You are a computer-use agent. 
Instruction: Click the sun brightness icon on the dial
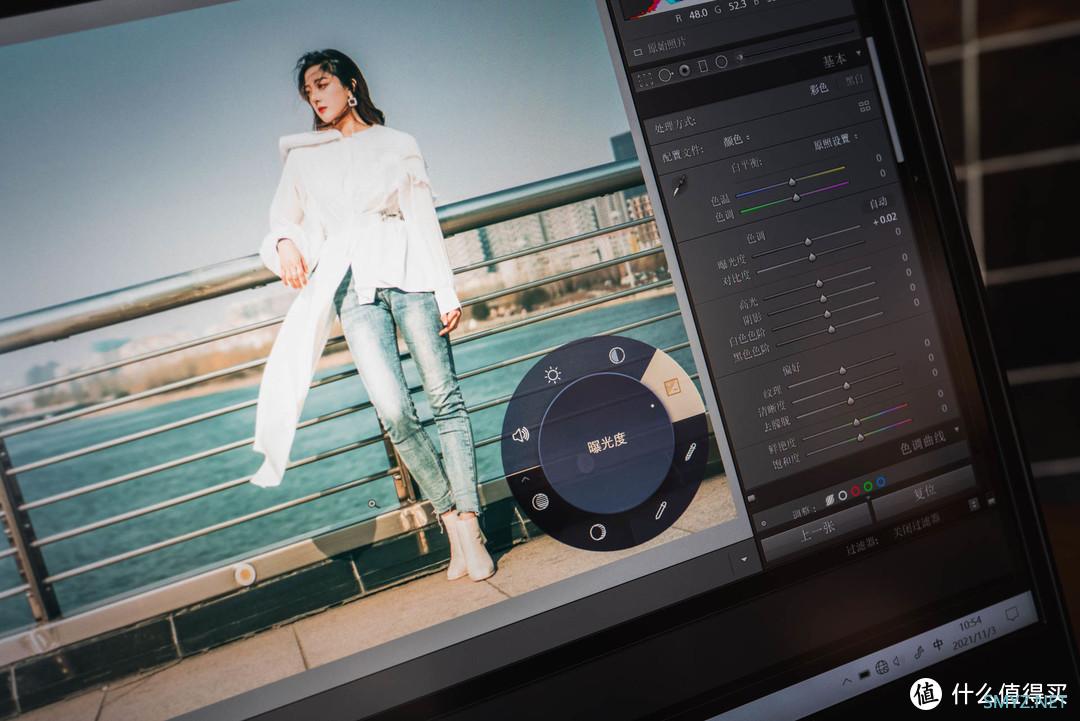click(552, 375)
